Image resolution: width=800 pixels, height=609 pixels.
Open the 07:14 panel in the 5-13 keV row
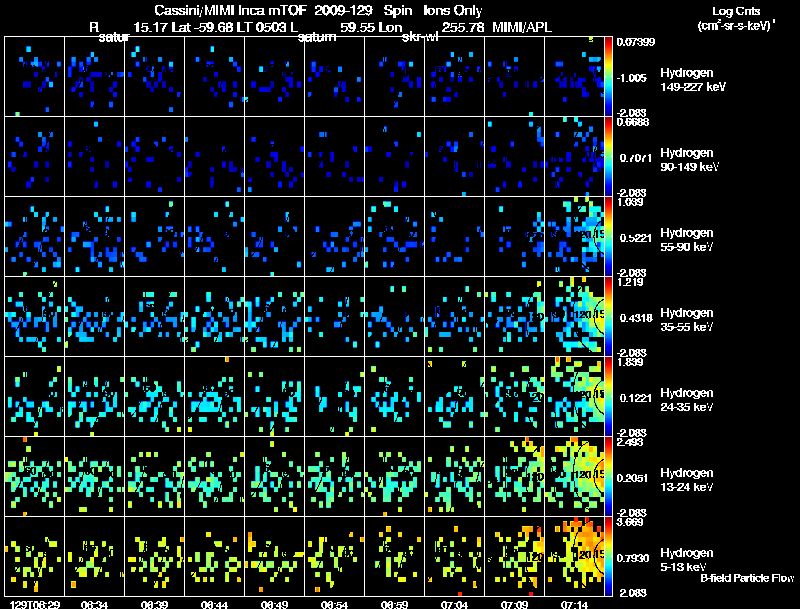574,556
